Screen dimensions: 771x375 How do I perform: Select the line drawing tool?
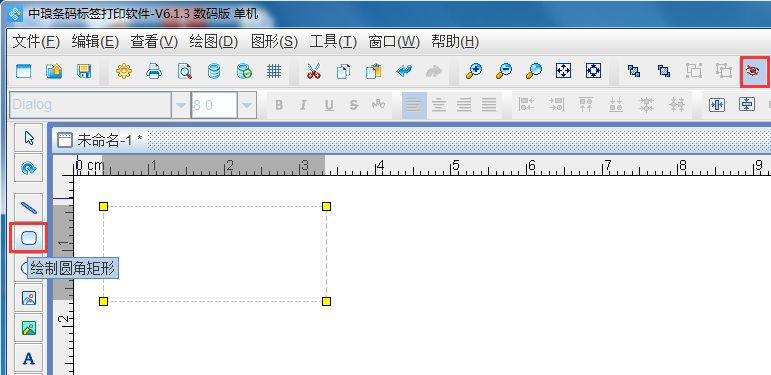[x=29, y=207]
